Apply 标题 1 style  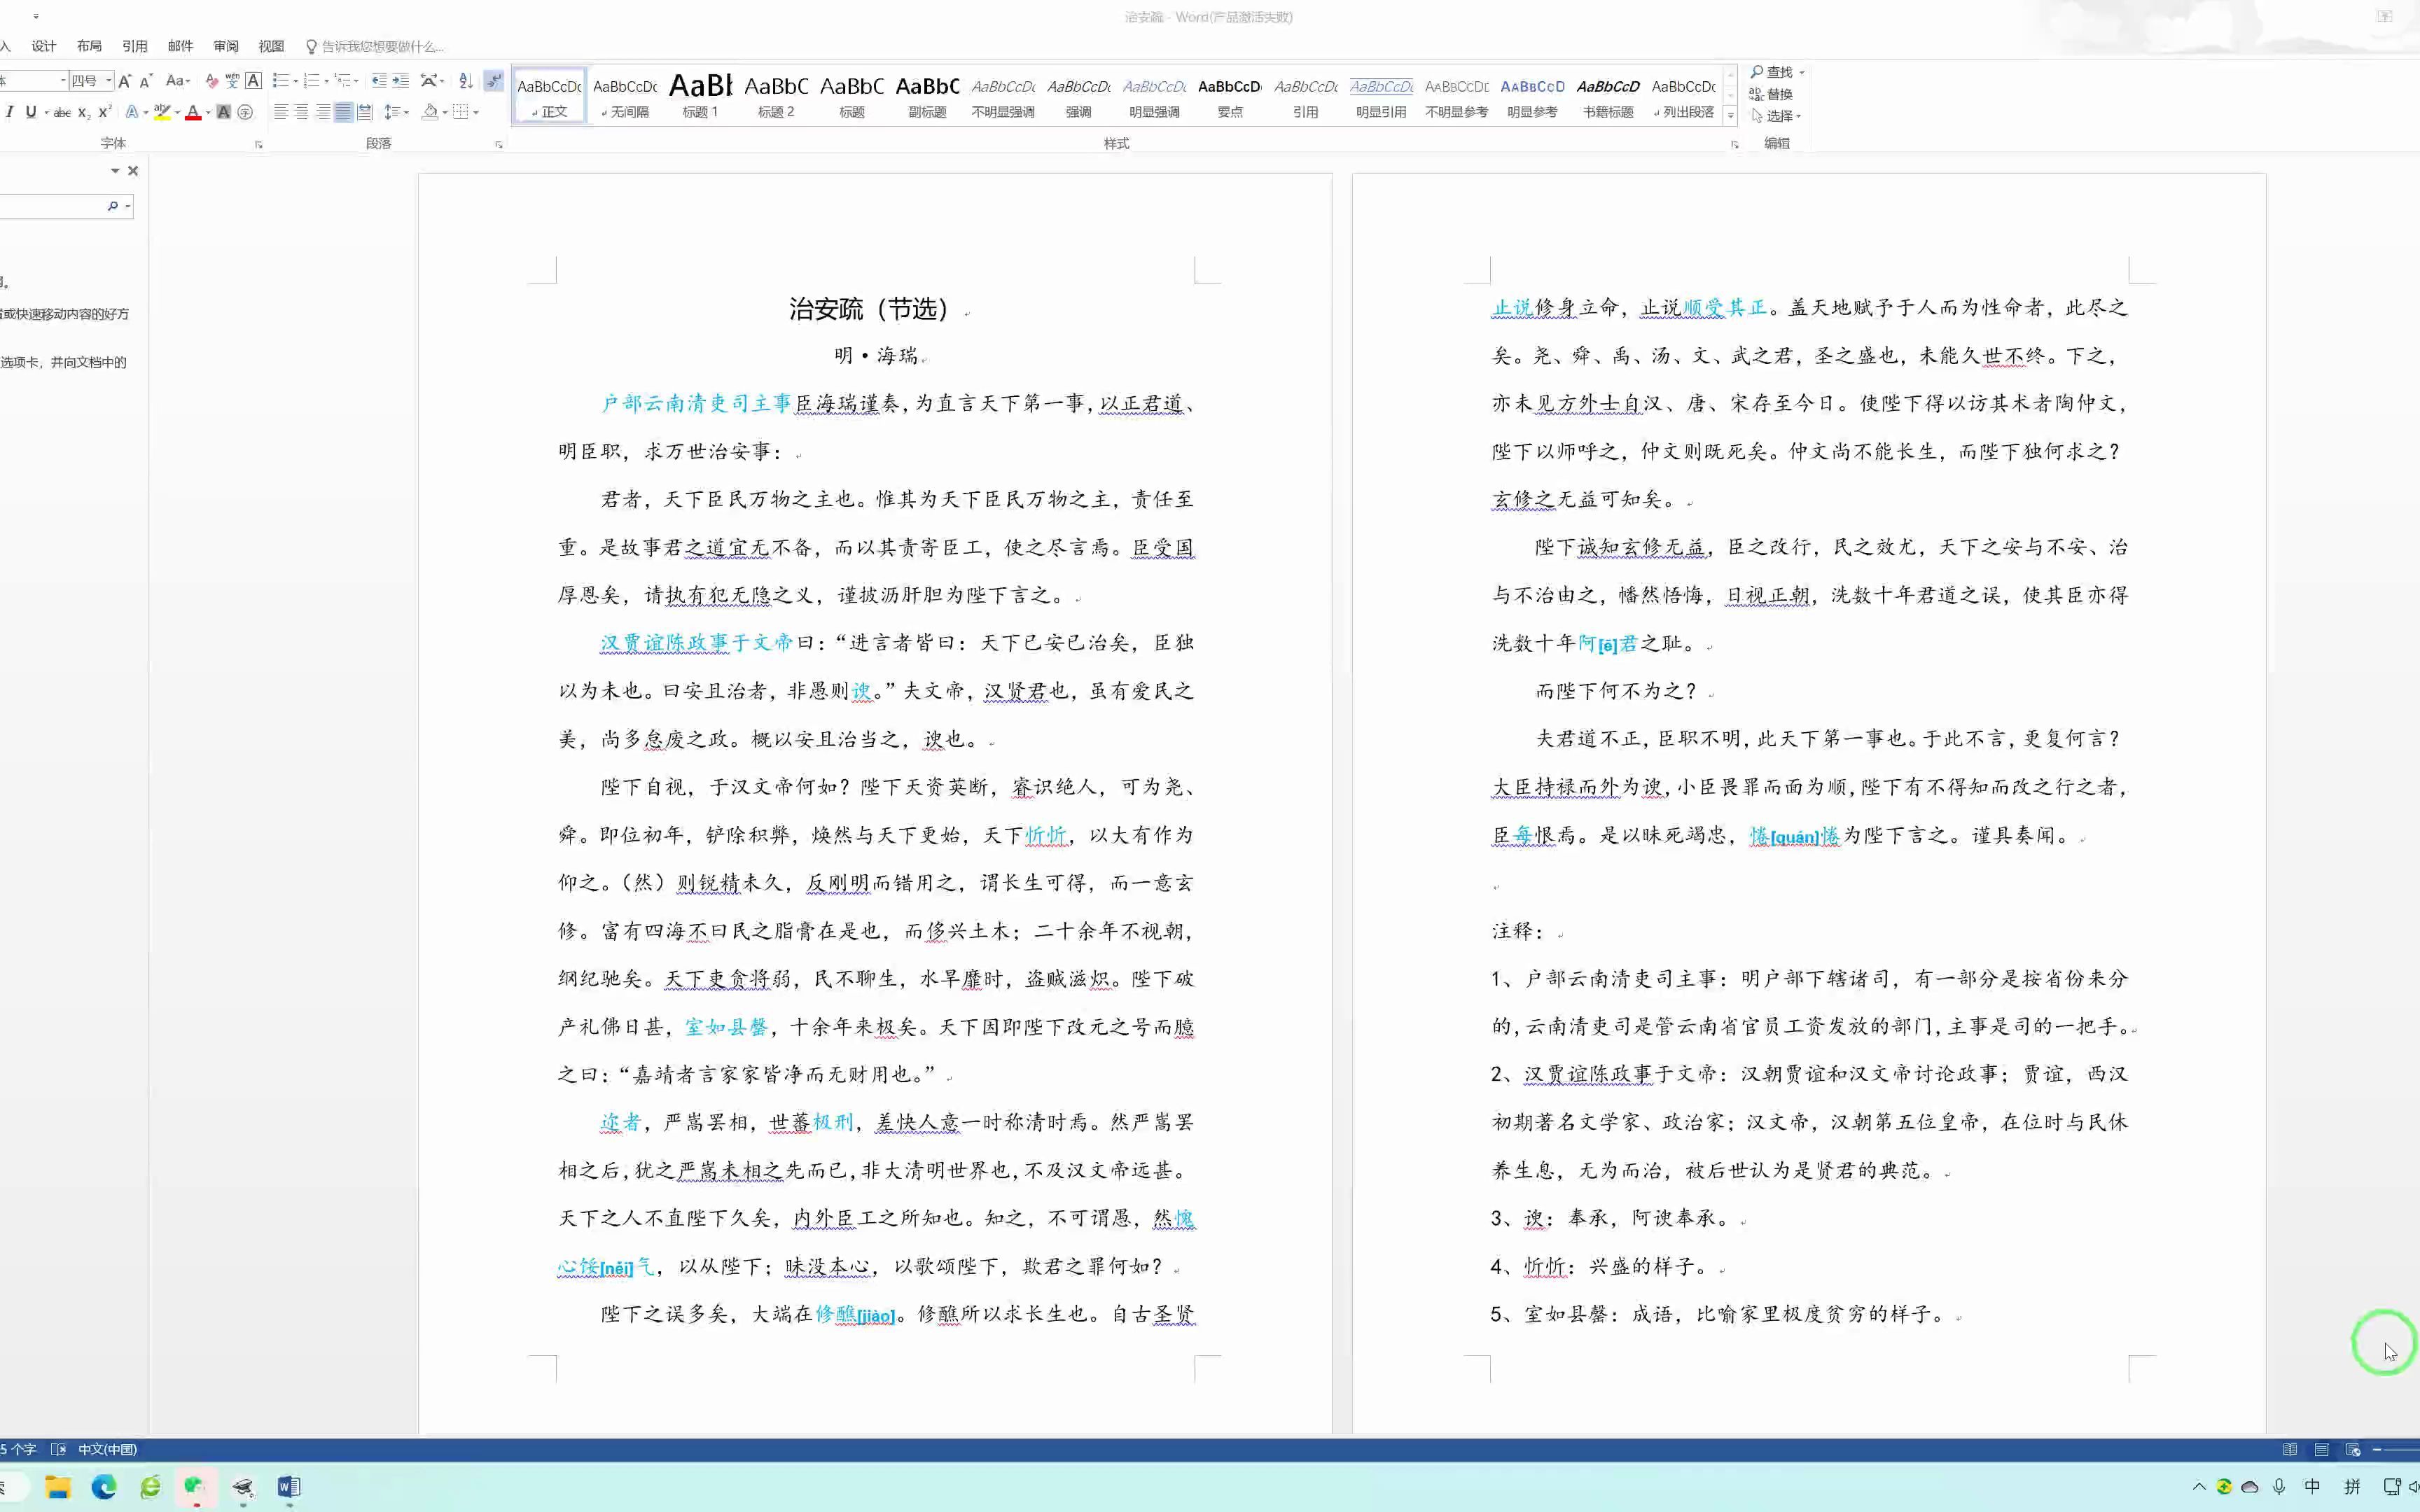700,96
